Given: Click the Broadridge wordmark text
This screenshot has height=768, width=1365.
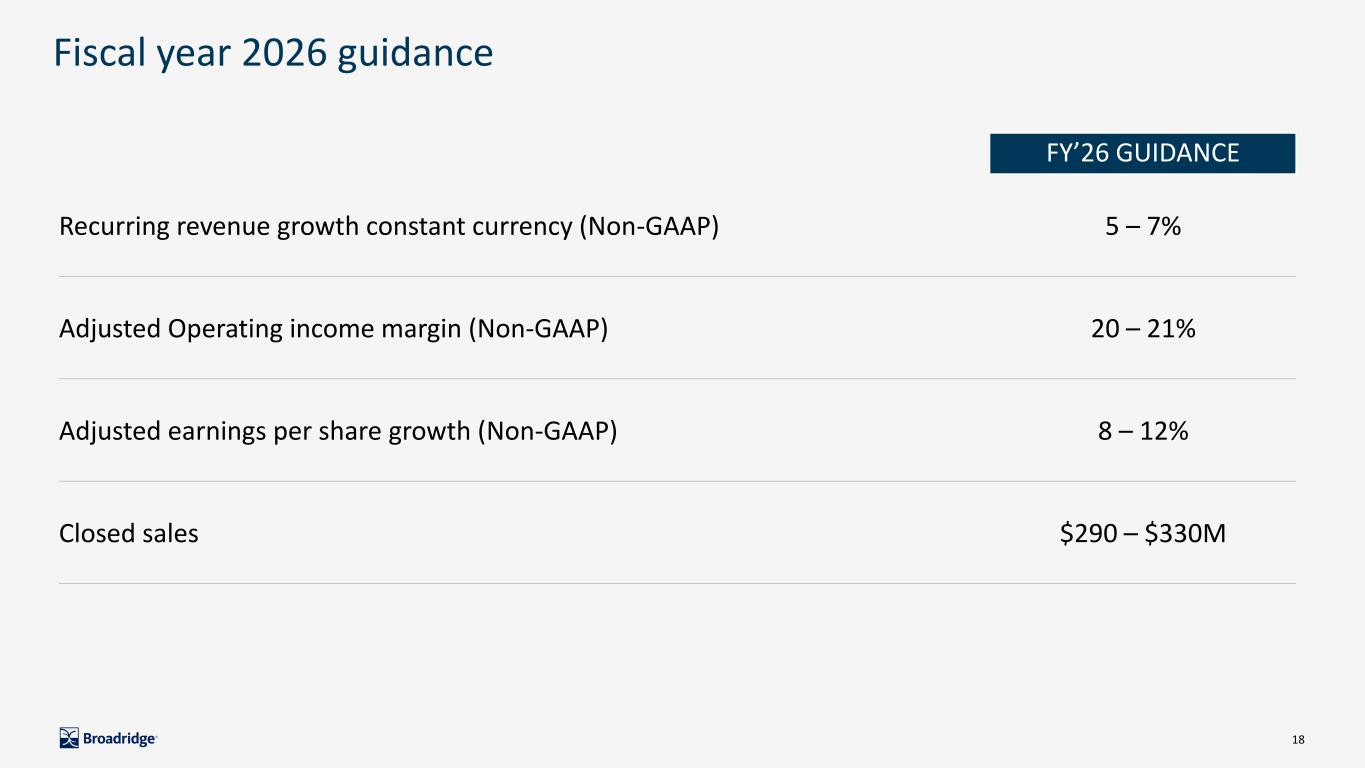Looking at the screenshot, I should tap(119, 739).
